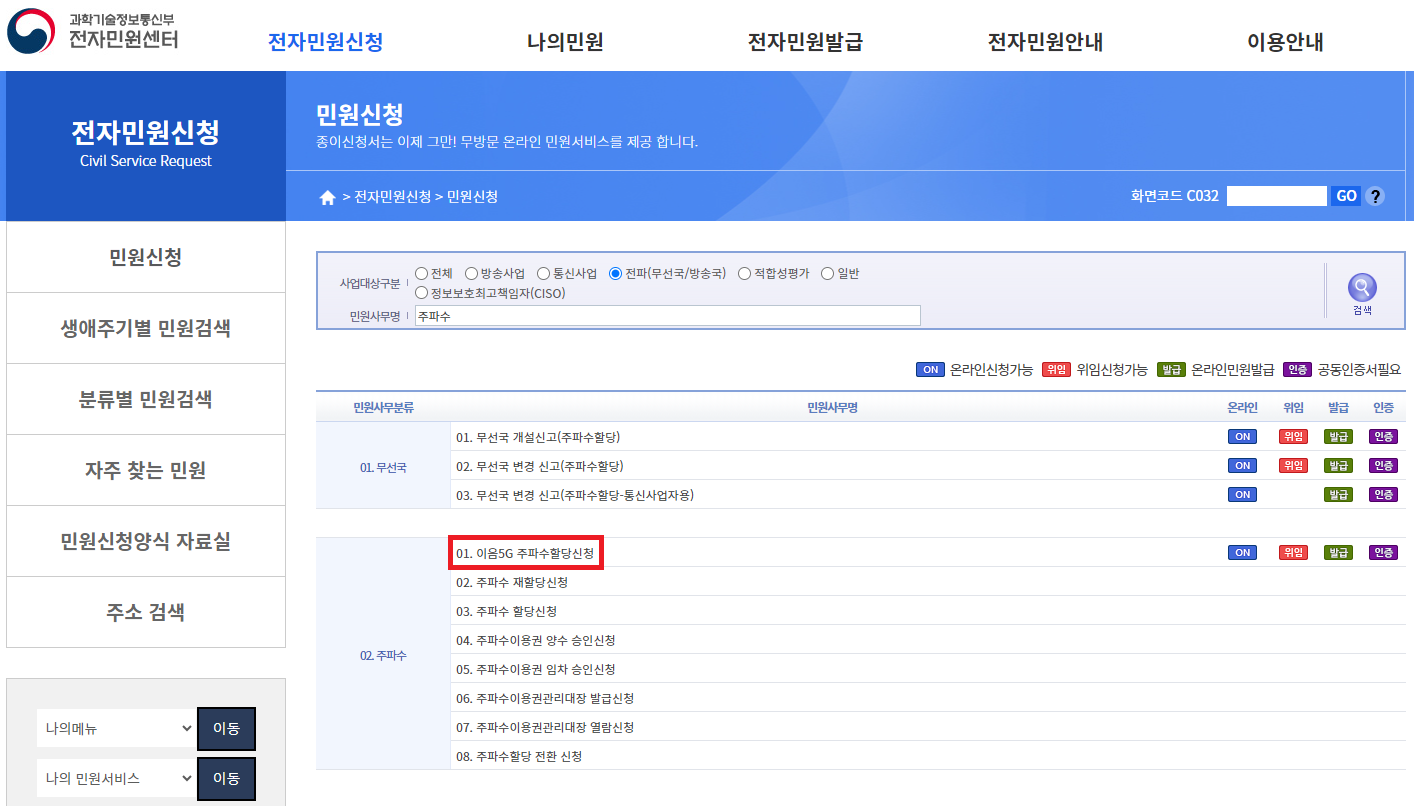Open 07. 주파수이용권관리대장 열람신청 link
Screen dimensions: 1414x806
(x=545, y=727)
